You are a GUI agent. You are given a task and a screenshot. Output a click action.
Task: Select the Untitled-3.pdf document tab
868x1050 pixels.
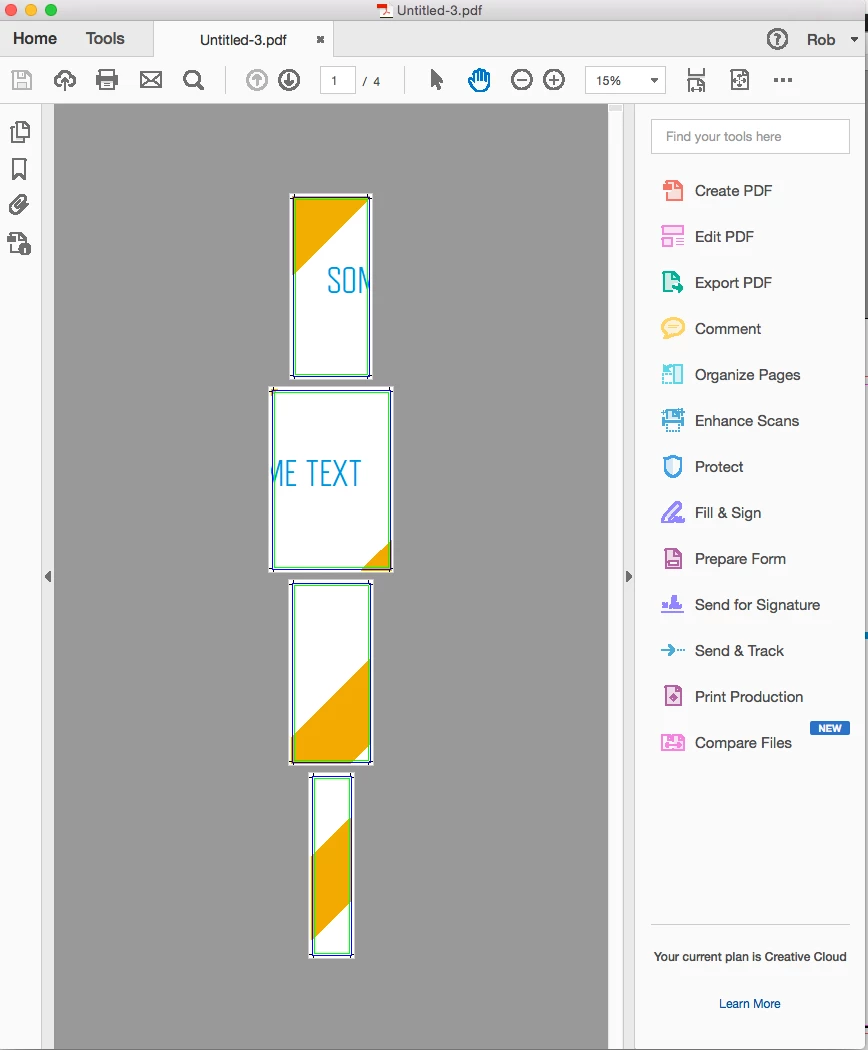point(243,40)
